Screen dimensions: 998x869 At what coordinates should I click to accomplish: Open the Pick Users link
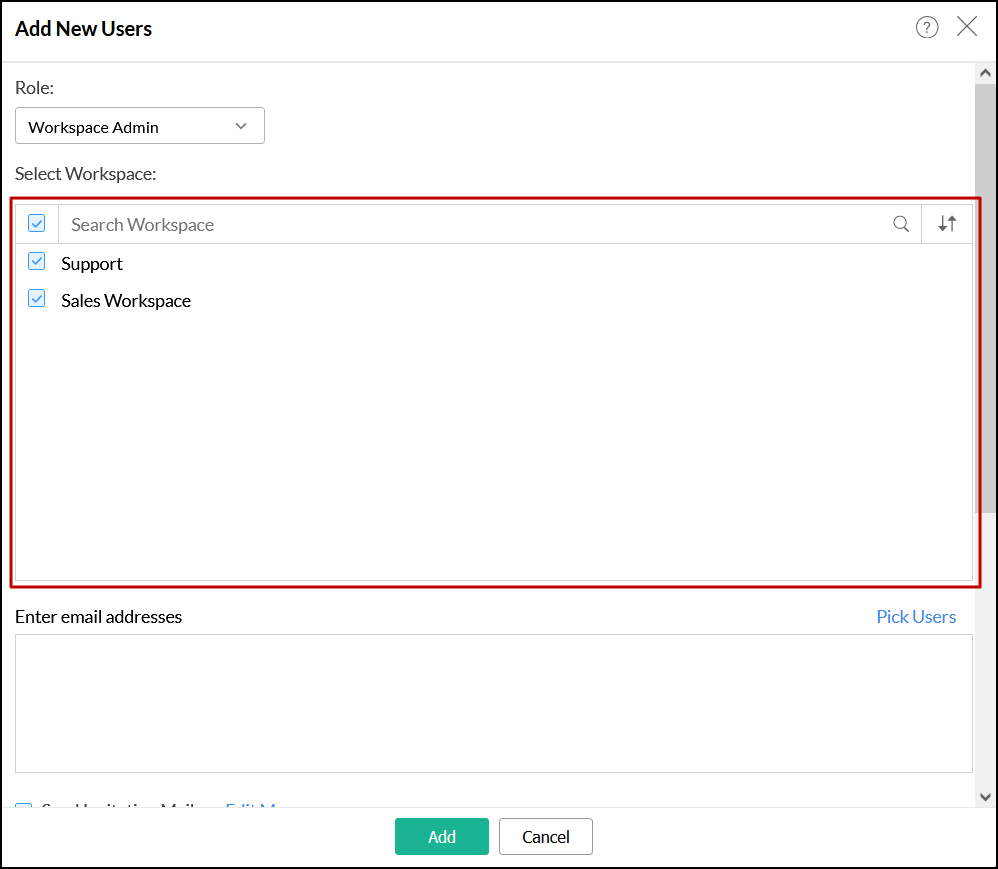tap(916, 617)
